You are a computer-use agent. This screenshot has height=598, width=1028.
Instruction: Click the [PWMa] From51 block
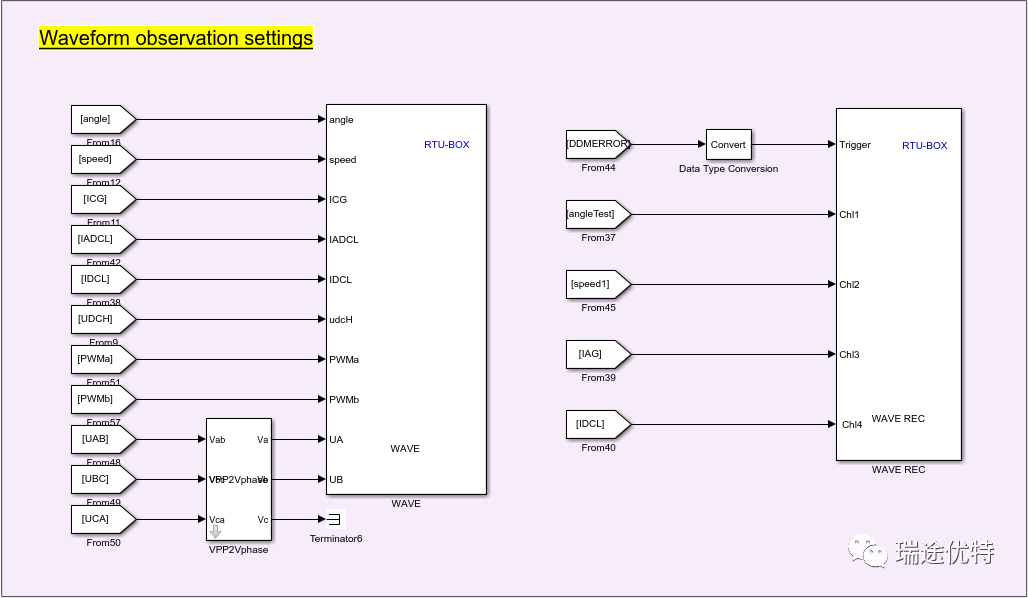pos(100,359)
